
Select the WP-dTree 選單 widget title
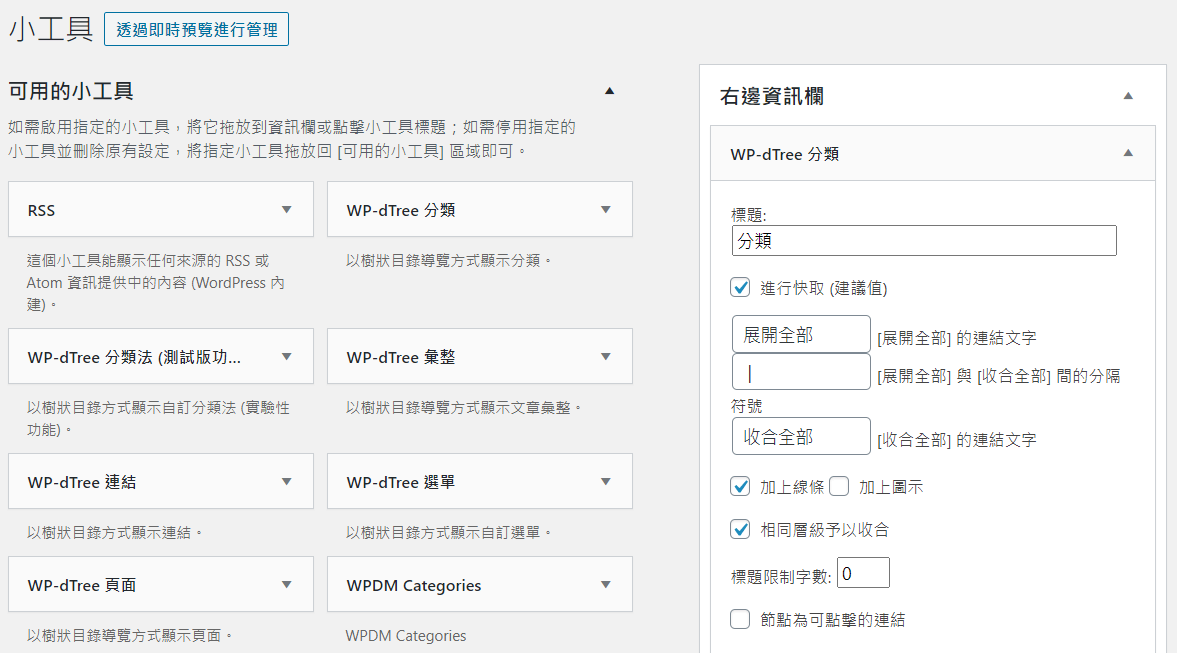tap(401, 482)
